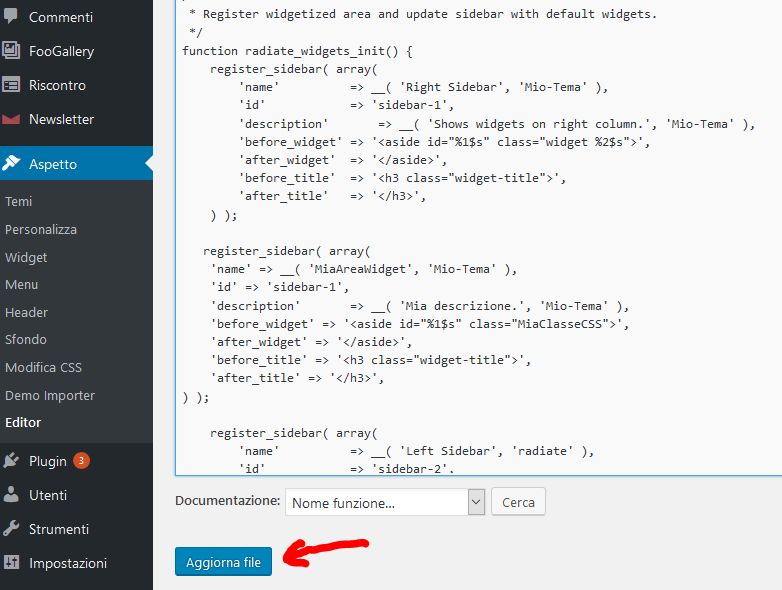Image resolution: width=782 pixels, height=590 pixels.
Task: Open the Impostazioni menu
Action: pos(68,563)
